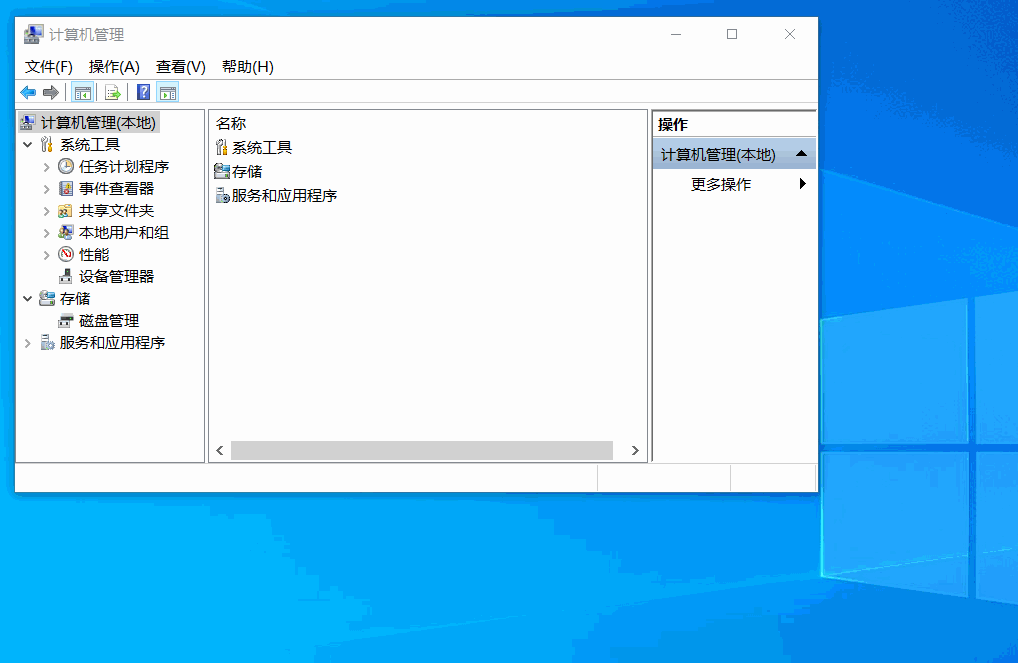Select 设备管理器 label in the tree
Screen dimensions: 1018x663
[x=116, y=277]
